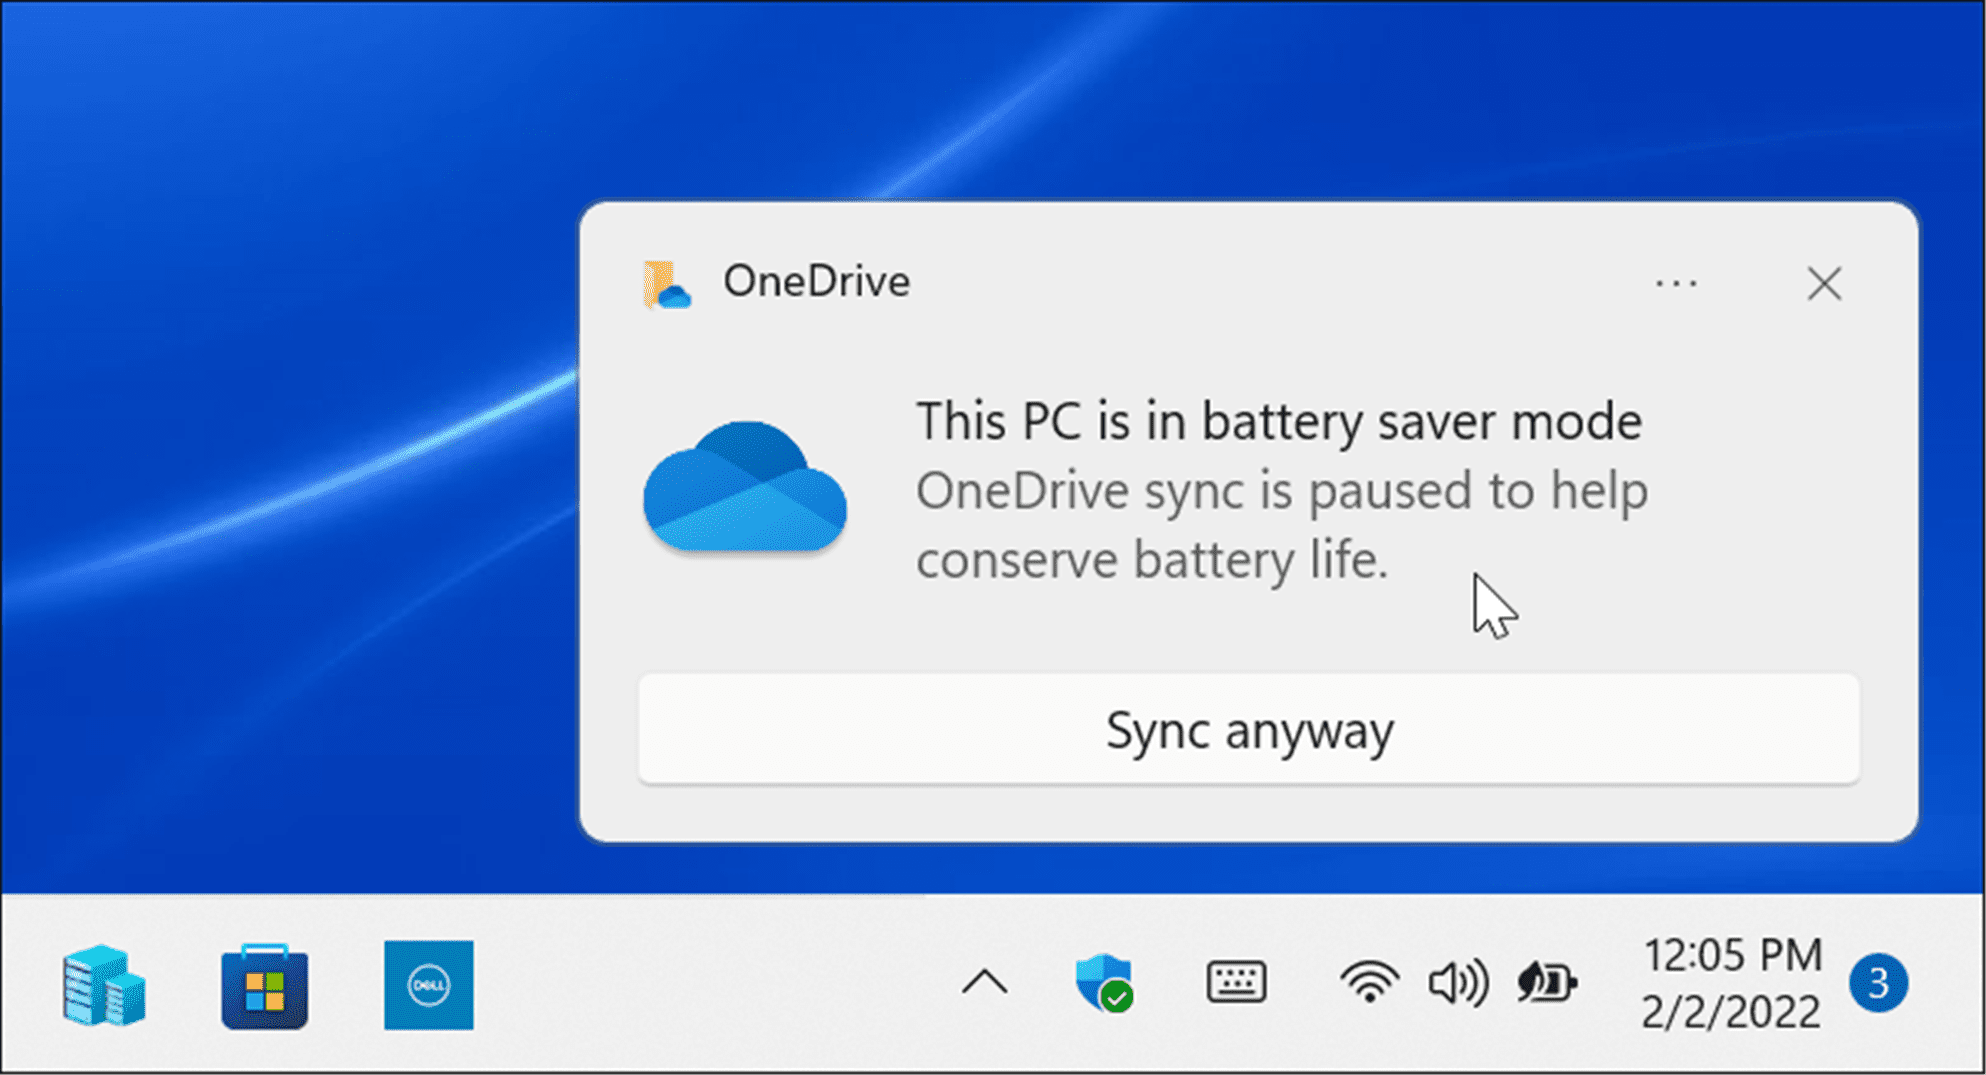Show overflow tray icons with the chevron
The image size is (1986, 1075).
click(985, 983)
